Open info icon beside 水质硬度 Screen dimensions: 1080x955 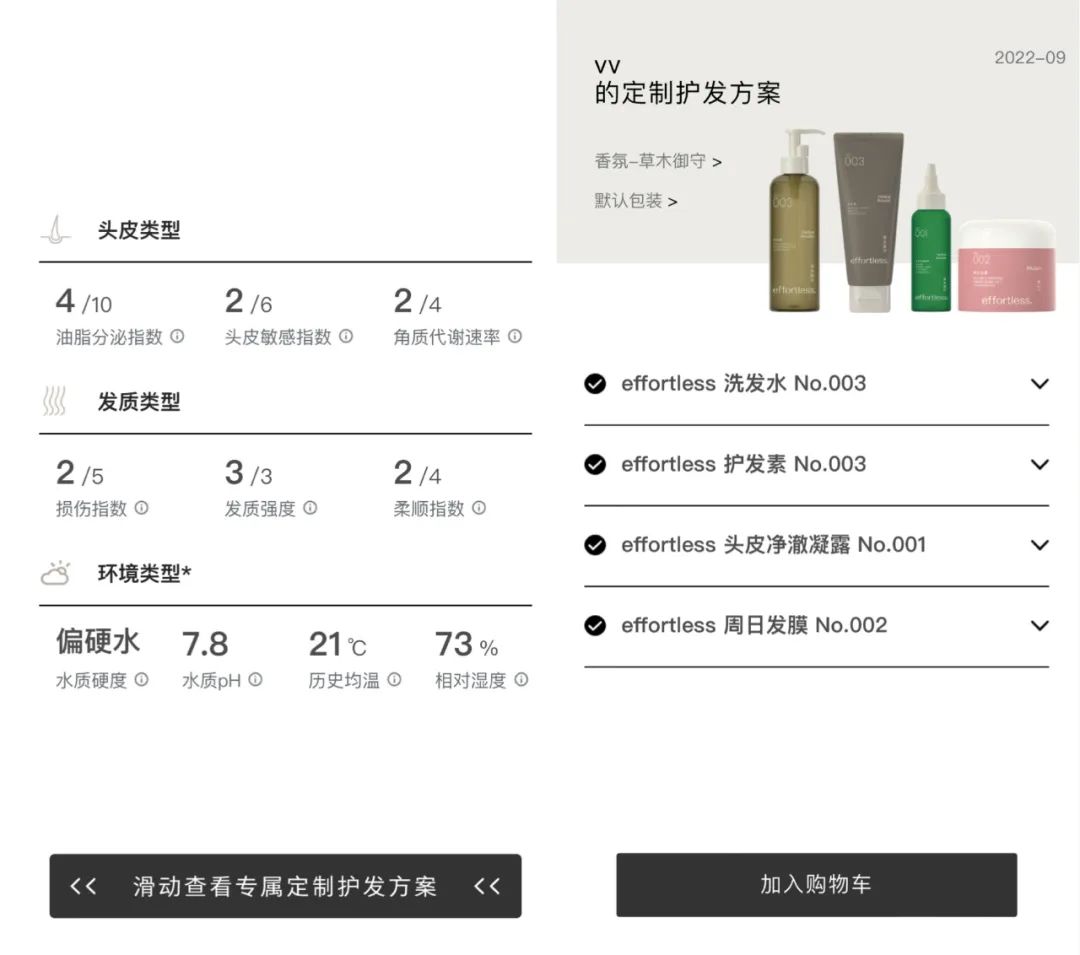coord(141,680)
